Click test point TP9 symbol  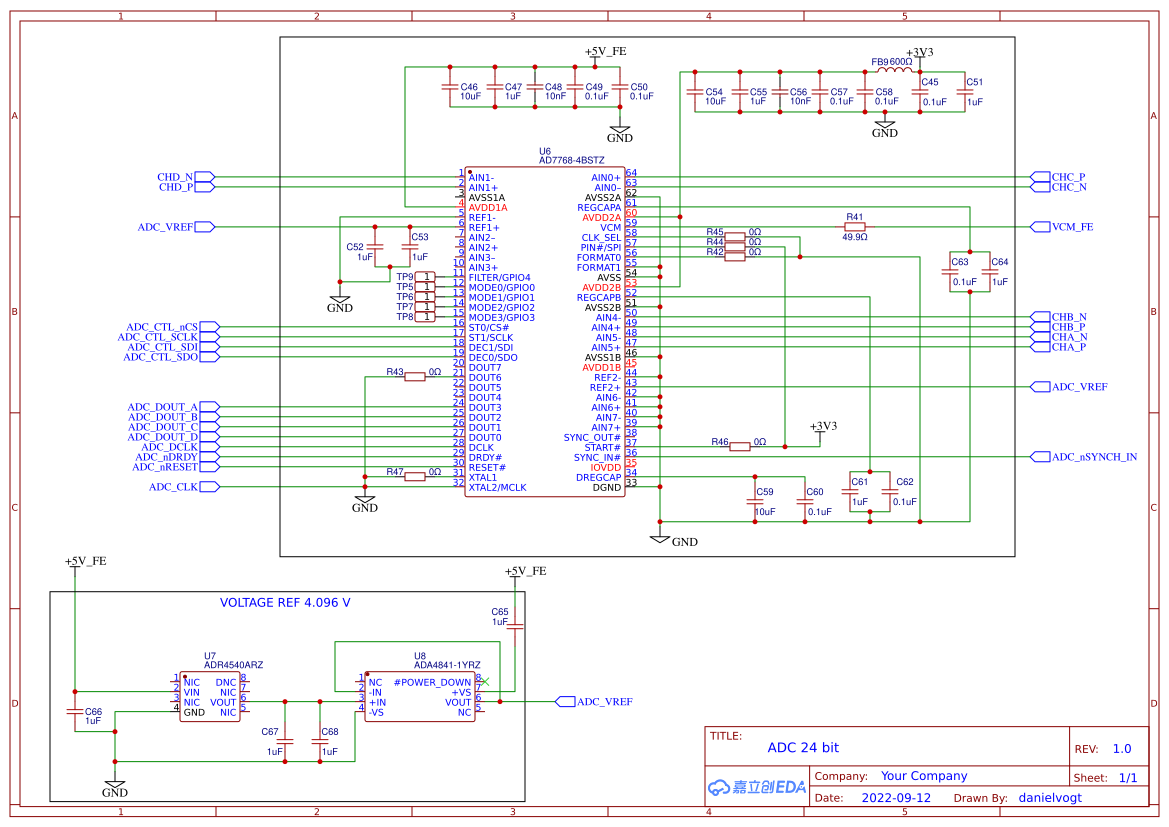424,277
